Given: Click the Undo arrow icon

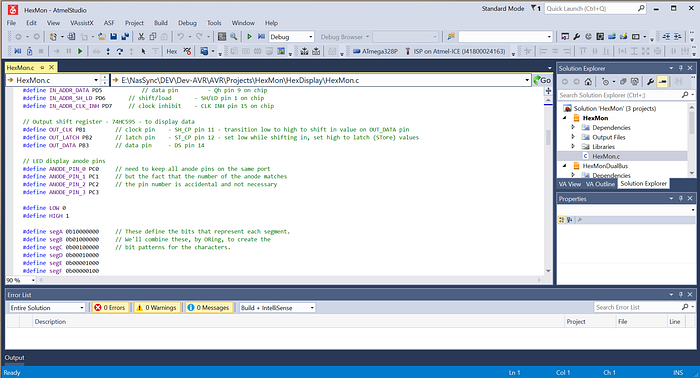Looking at the screenshot, I should (x=180, y=37).
